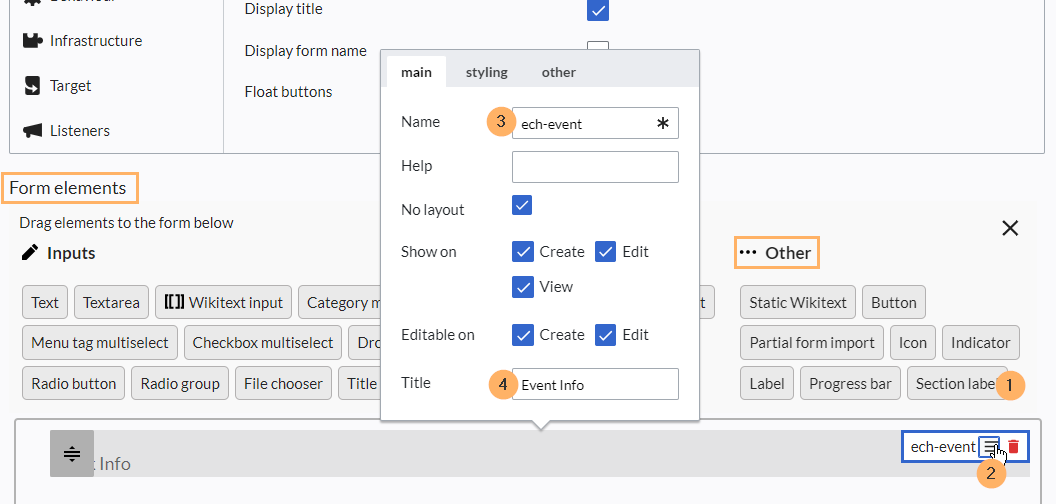This screenshot has width=1056, height=504.
Task: Toggle the No layout checkbox
Action: tap(523, 206)
